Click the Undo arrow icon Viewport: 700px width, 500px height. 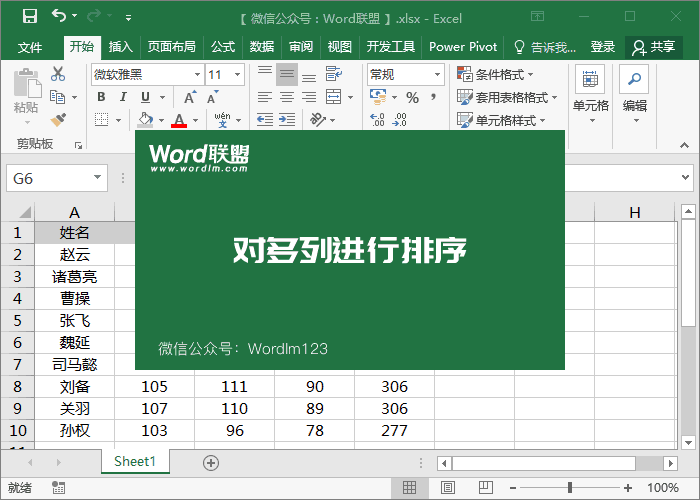pos(59,17)
